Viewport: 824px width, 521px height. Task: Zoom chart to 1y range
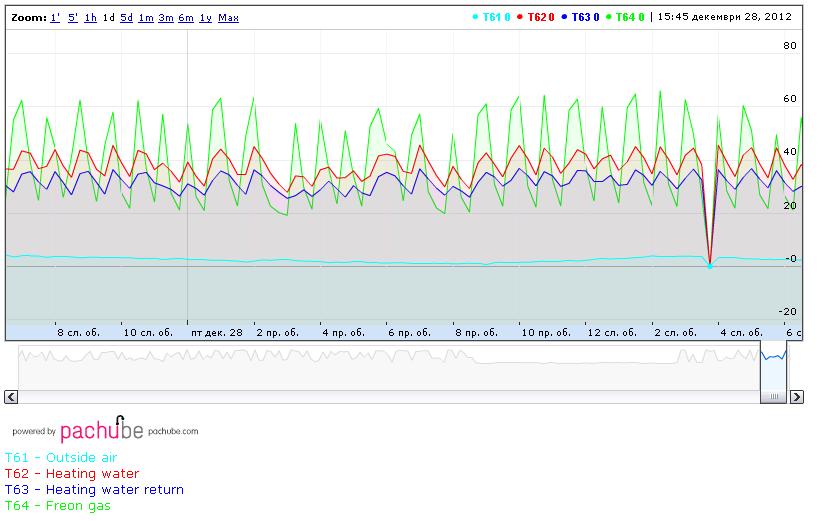205,18
